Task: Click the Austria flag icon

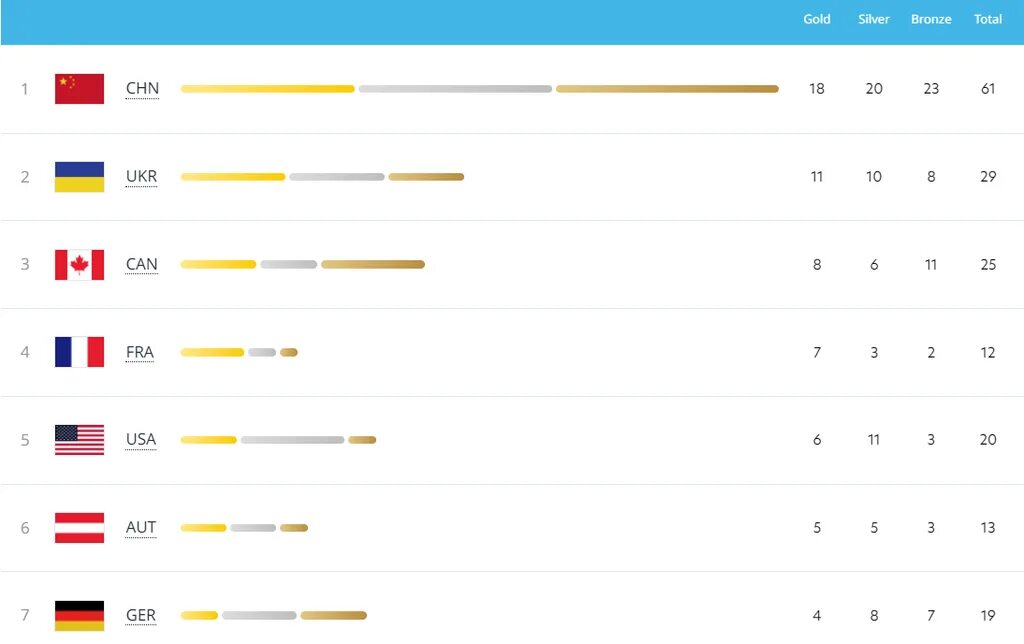Action: click(79, 528)
